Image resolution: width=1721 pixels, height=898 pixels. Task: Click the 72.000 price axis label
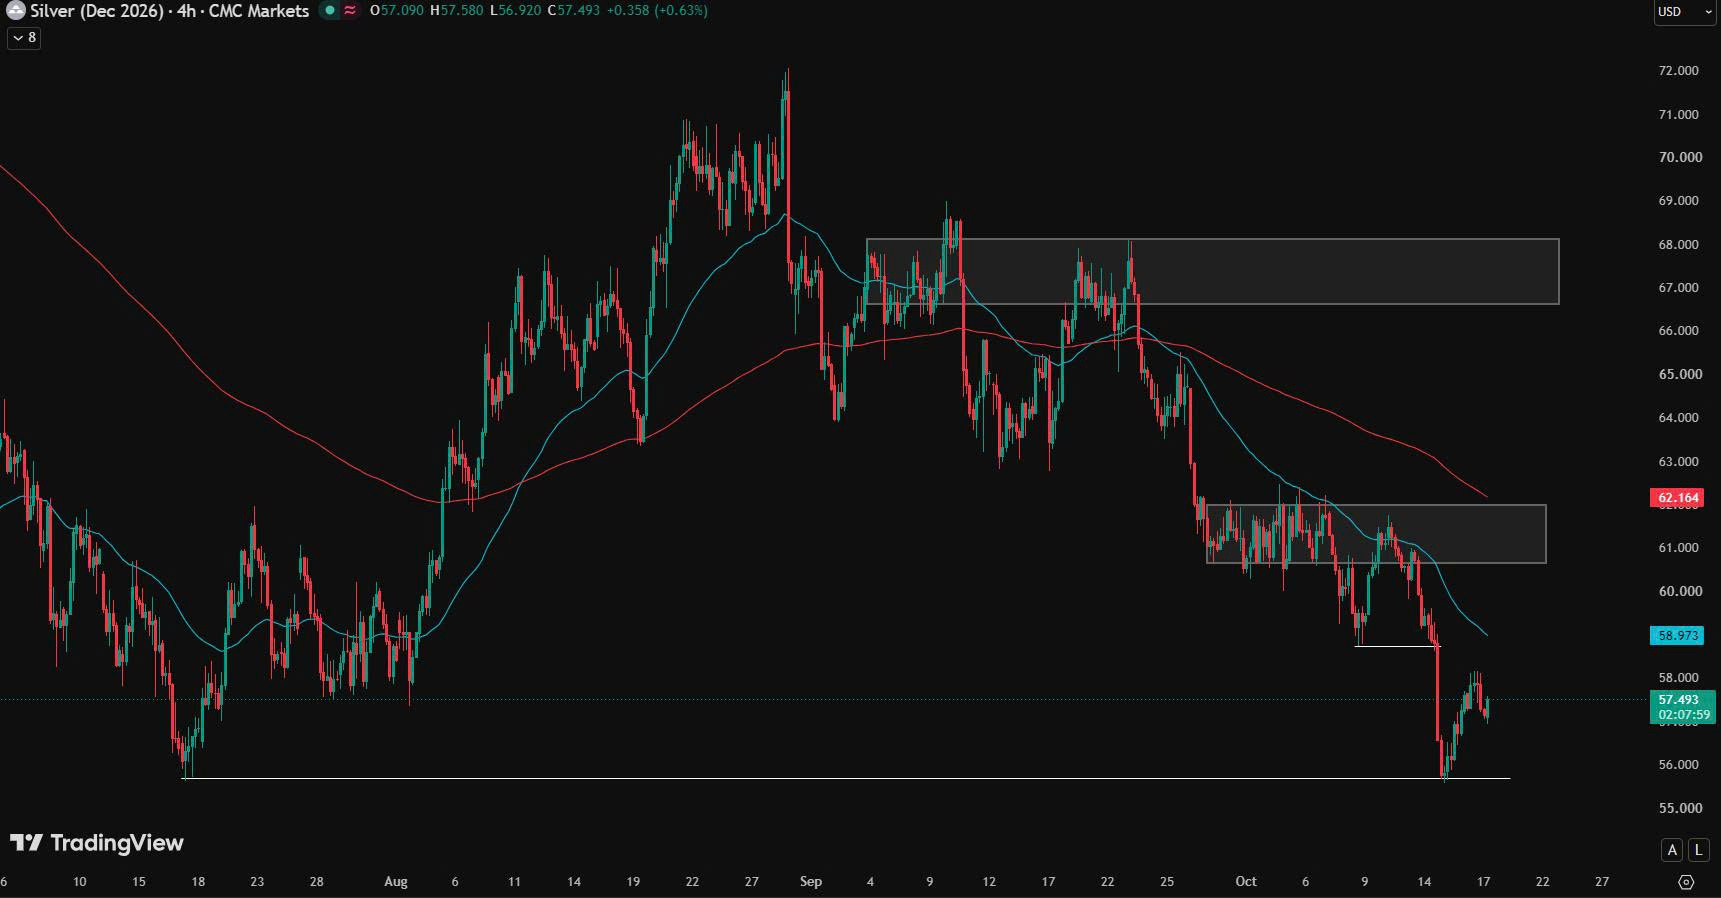(1679, 71)
